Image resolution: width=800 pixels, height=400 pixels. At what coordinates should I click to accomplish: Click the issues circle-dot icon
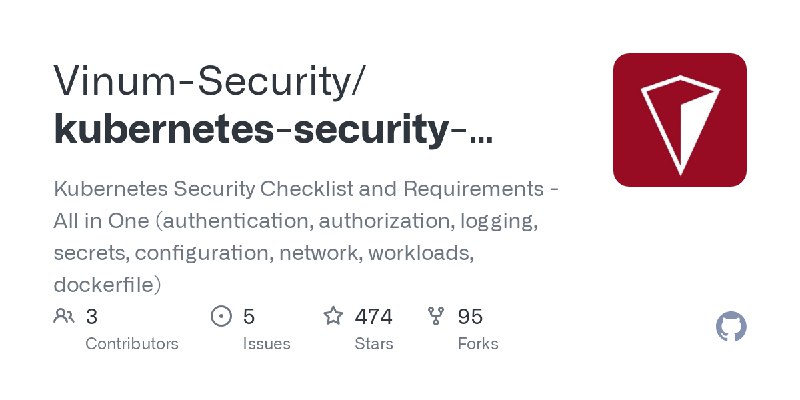(221, 316)
